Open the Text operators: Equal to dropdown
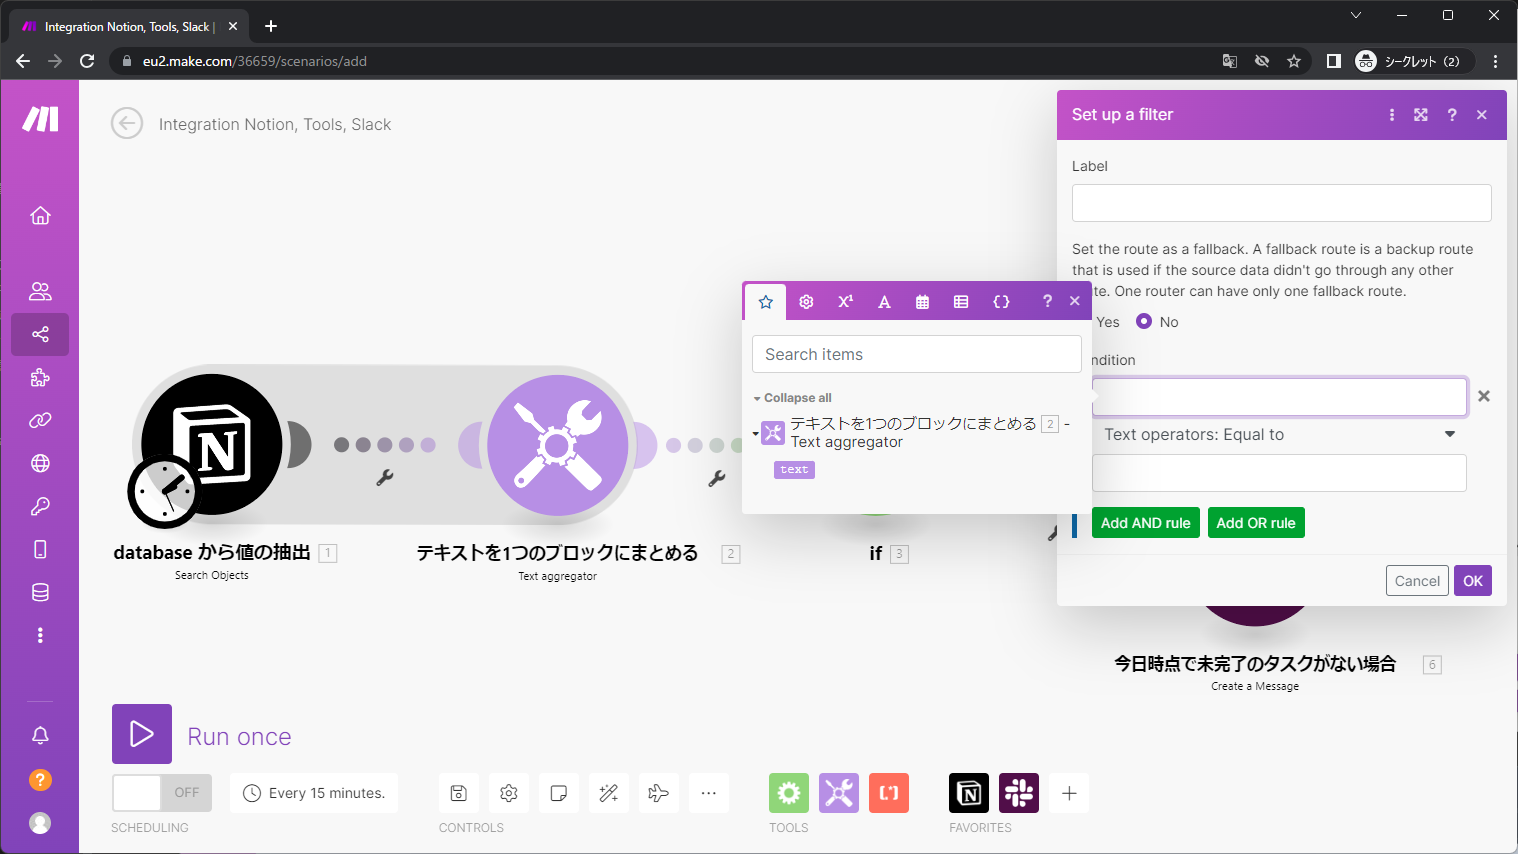Viewport: 1518px width, 854px height. tap(1279, 434)
